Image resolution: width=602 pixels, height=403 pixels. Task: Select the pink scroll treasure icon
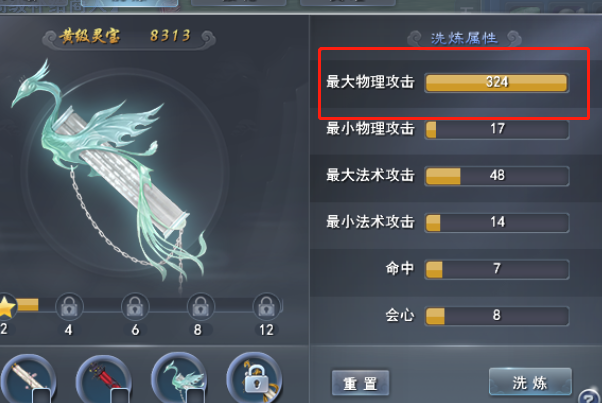pos(28,379)
